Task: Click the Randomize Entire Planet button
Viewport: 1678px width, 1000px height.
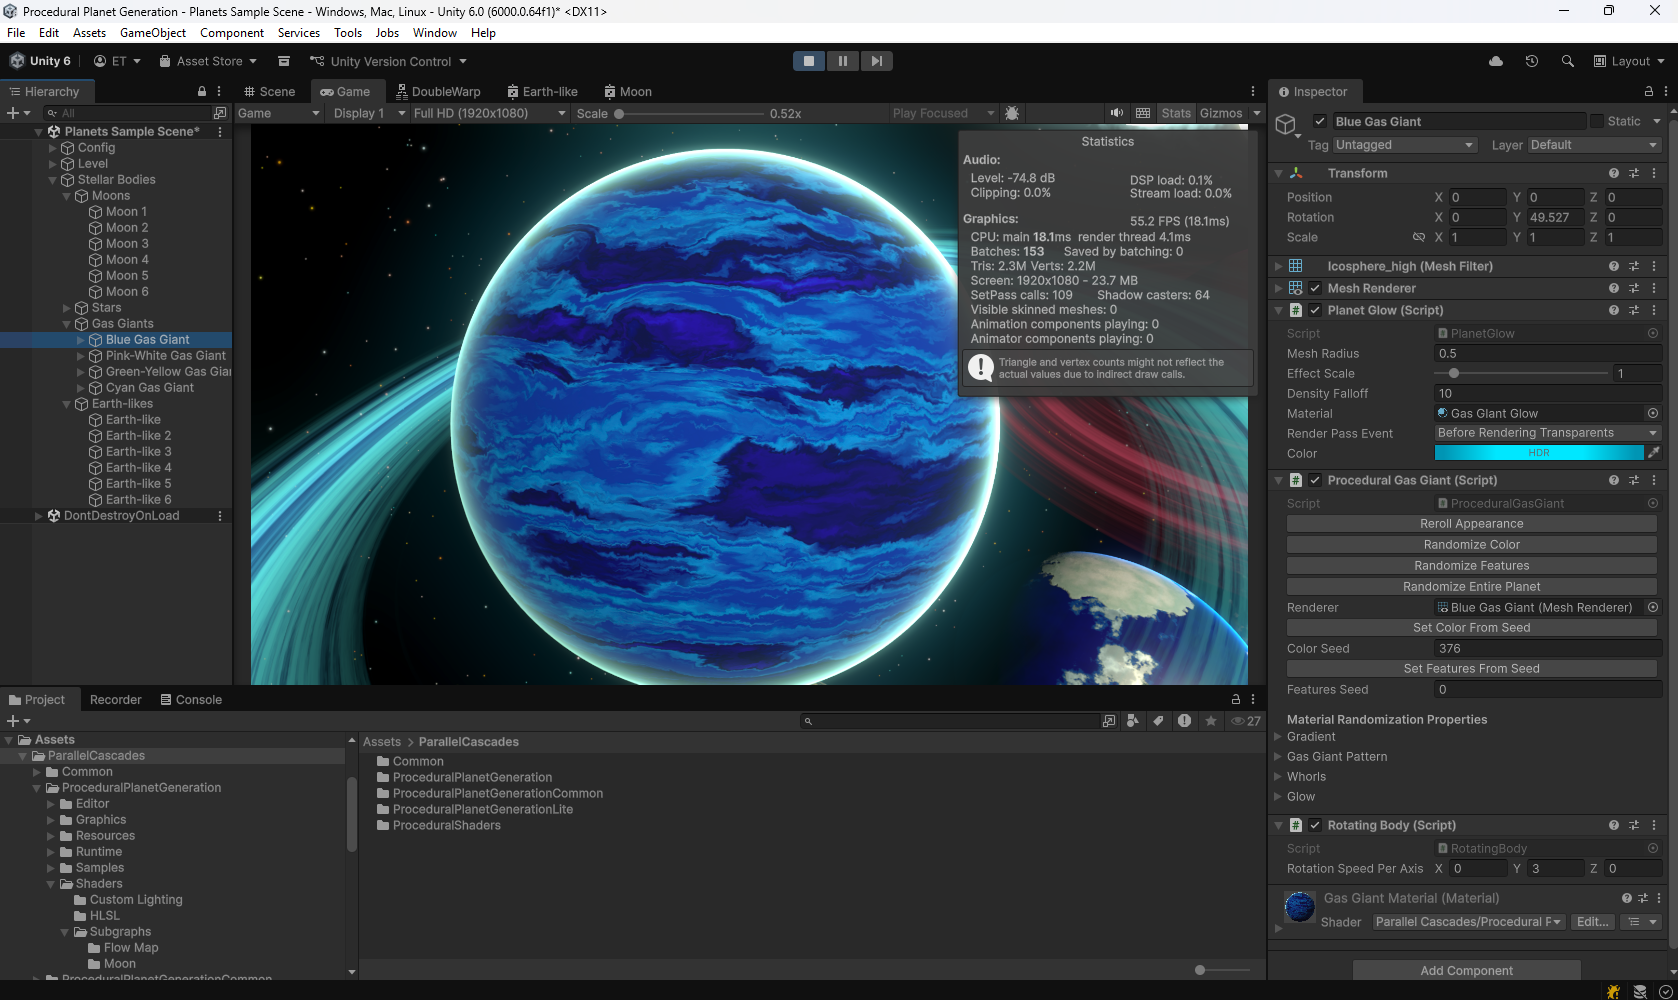Action: point(1471,586)
